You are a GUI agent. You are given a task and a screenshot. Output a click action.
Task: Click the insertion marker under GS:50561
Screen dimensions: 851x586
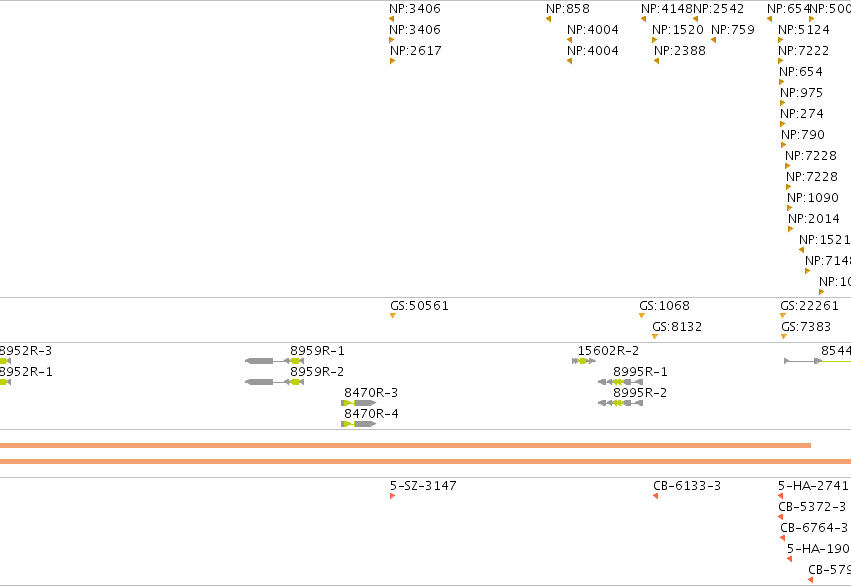[393, 316]
